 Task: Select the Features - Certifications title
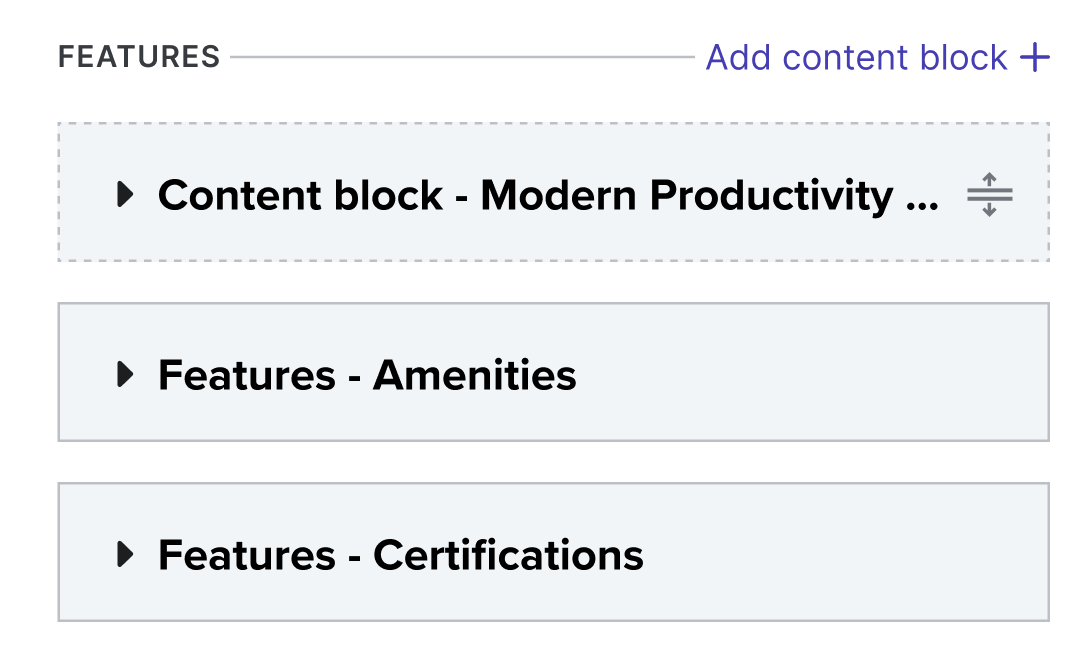400,555
